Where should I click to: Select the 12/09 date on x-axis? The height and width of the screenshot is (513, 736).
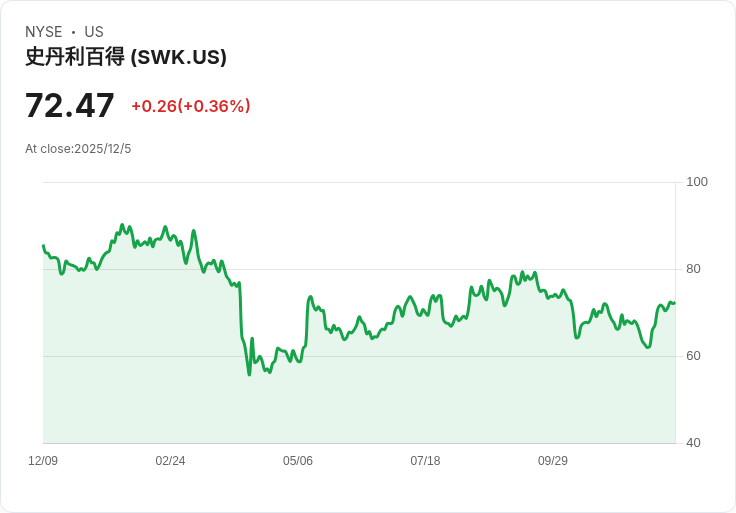(43, 461)
